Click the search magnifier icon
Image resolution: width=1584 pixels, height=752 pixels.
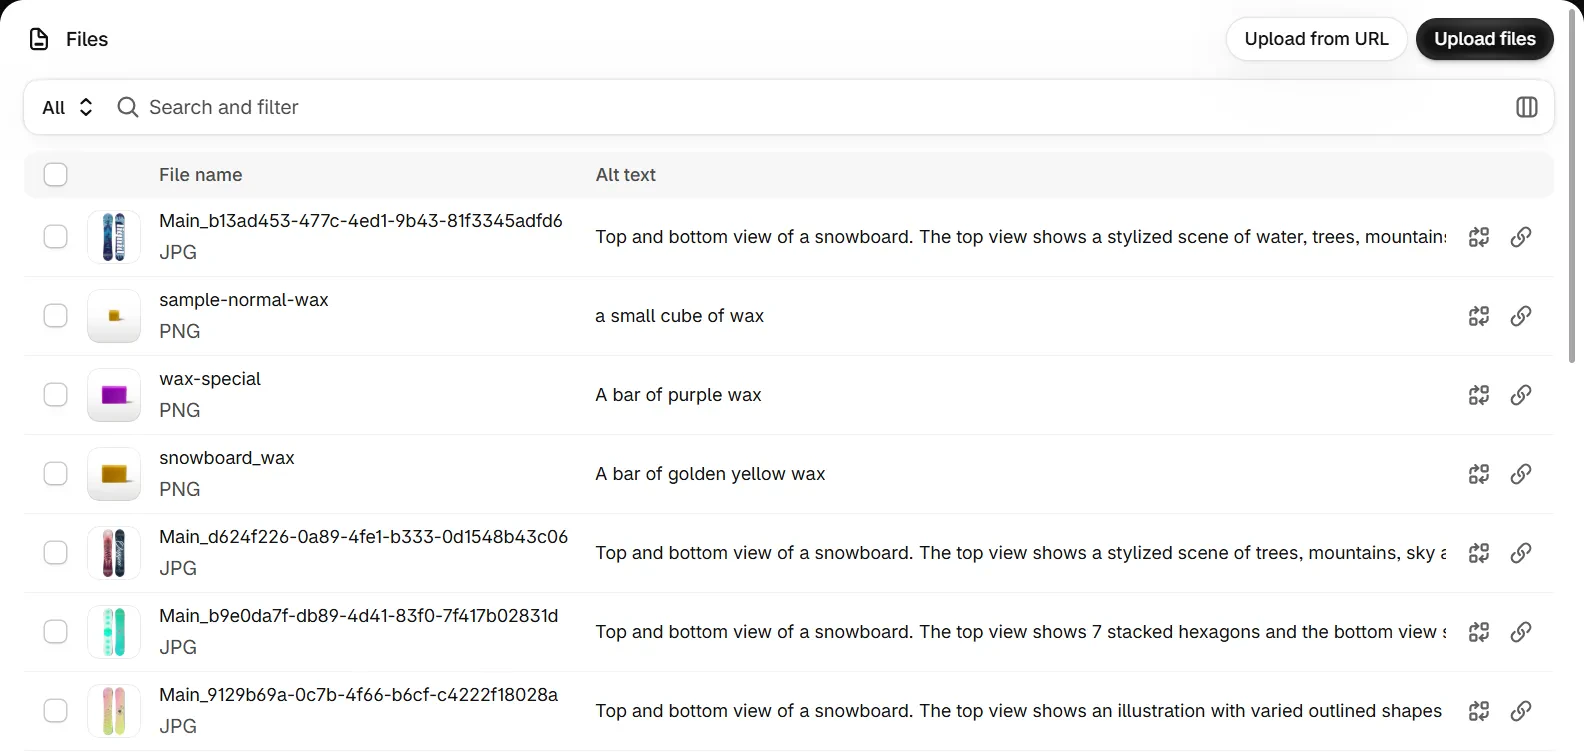127,107
